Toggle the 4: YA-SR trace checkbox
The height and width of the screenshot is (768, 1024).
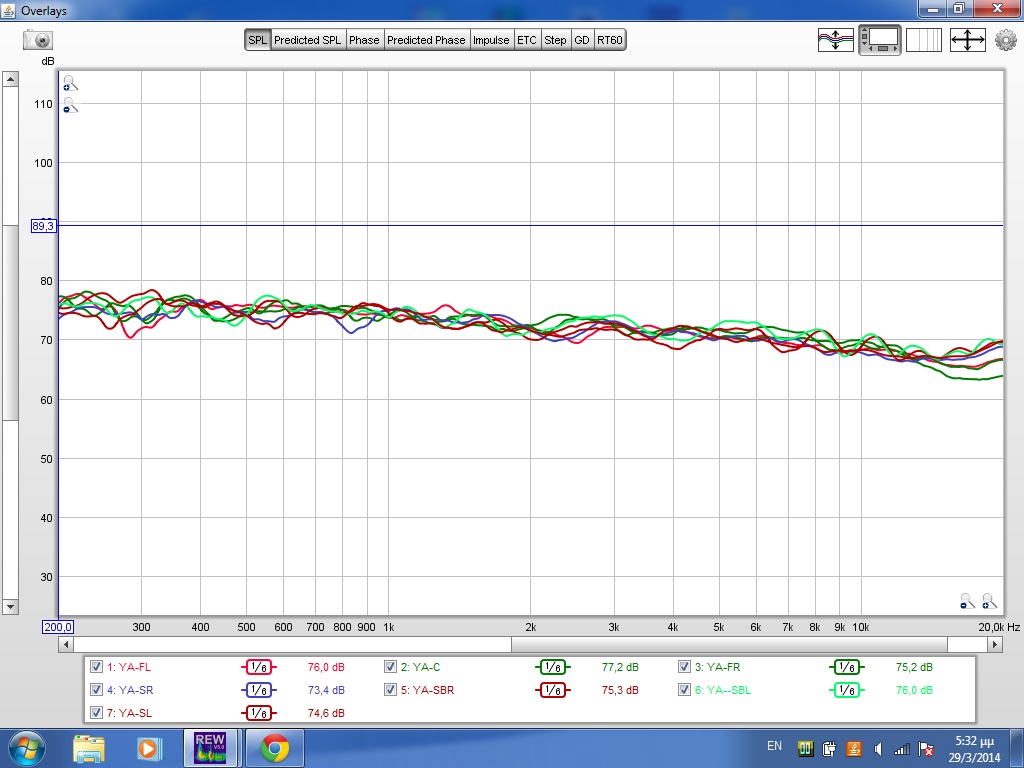click(96, 690)
